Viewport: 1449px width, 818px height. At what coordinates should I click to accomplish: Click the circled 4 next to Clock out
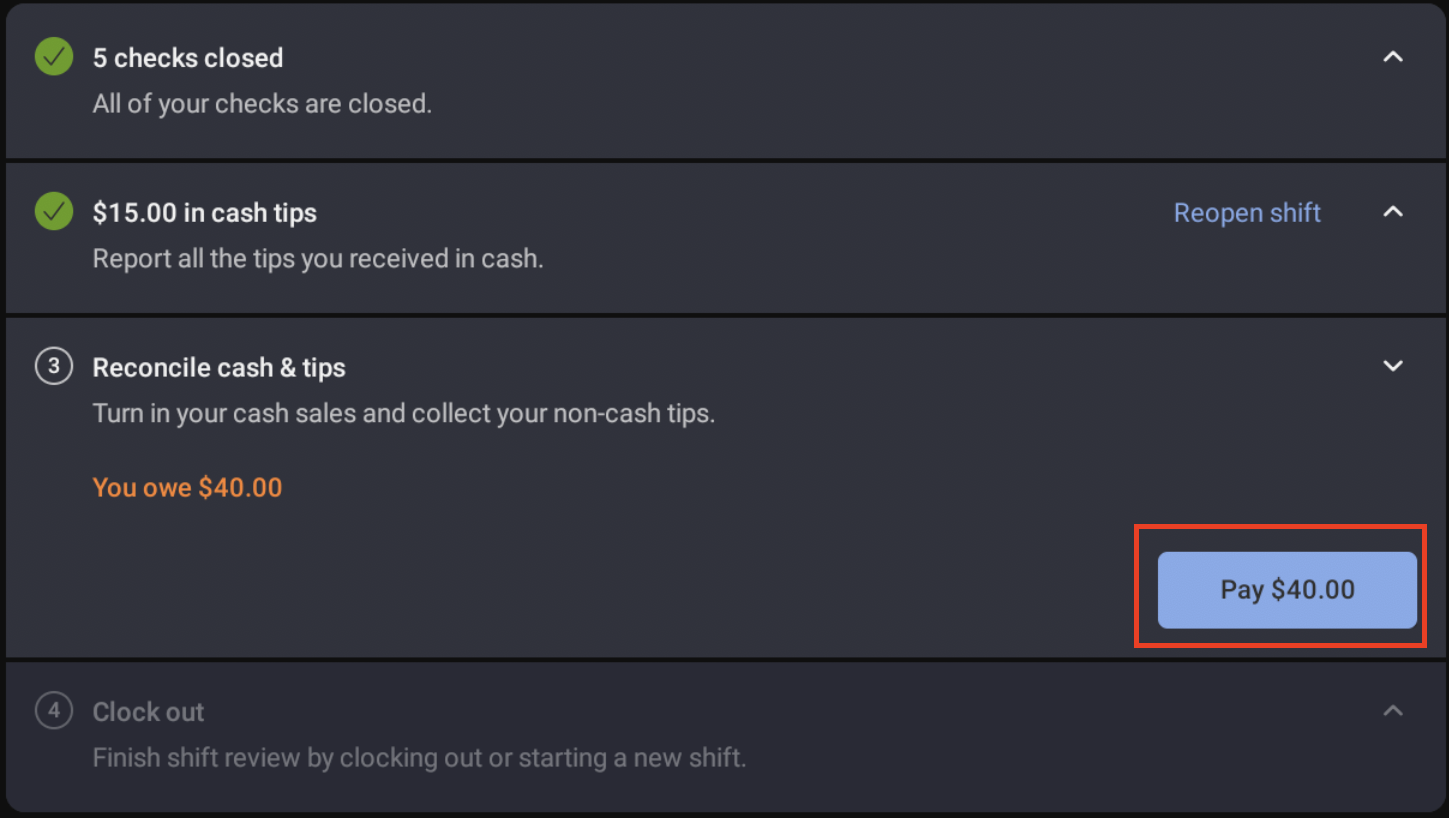[x=53, y=711]
